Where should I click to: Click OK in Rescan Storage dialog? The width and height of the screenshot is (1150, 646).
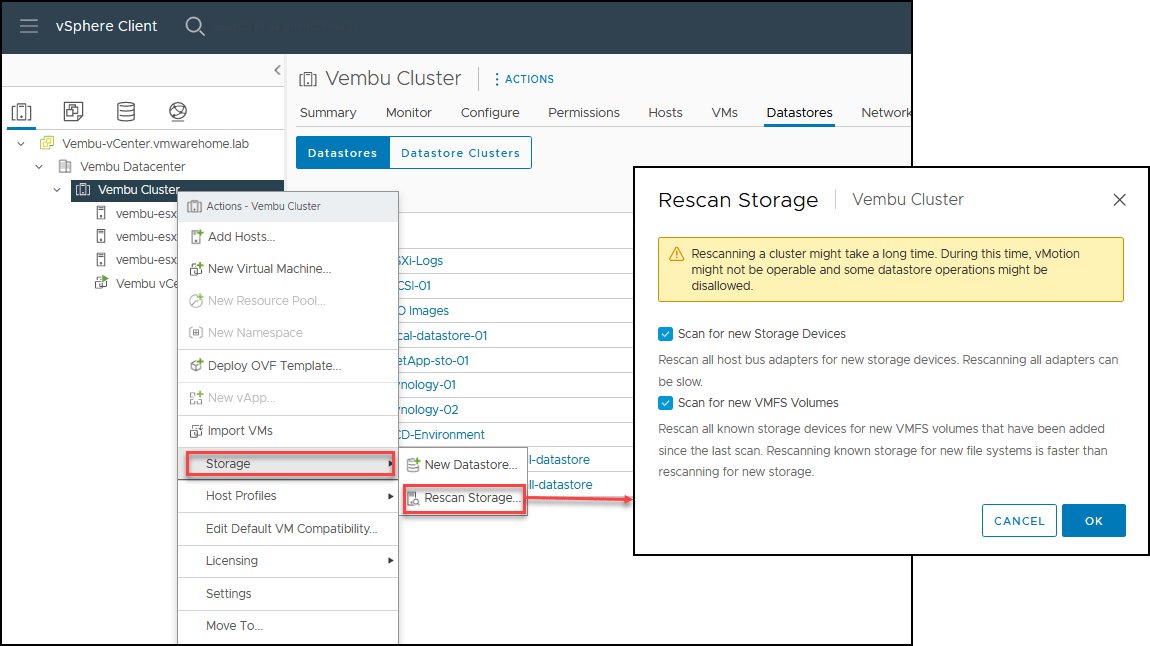(1094, 521)
